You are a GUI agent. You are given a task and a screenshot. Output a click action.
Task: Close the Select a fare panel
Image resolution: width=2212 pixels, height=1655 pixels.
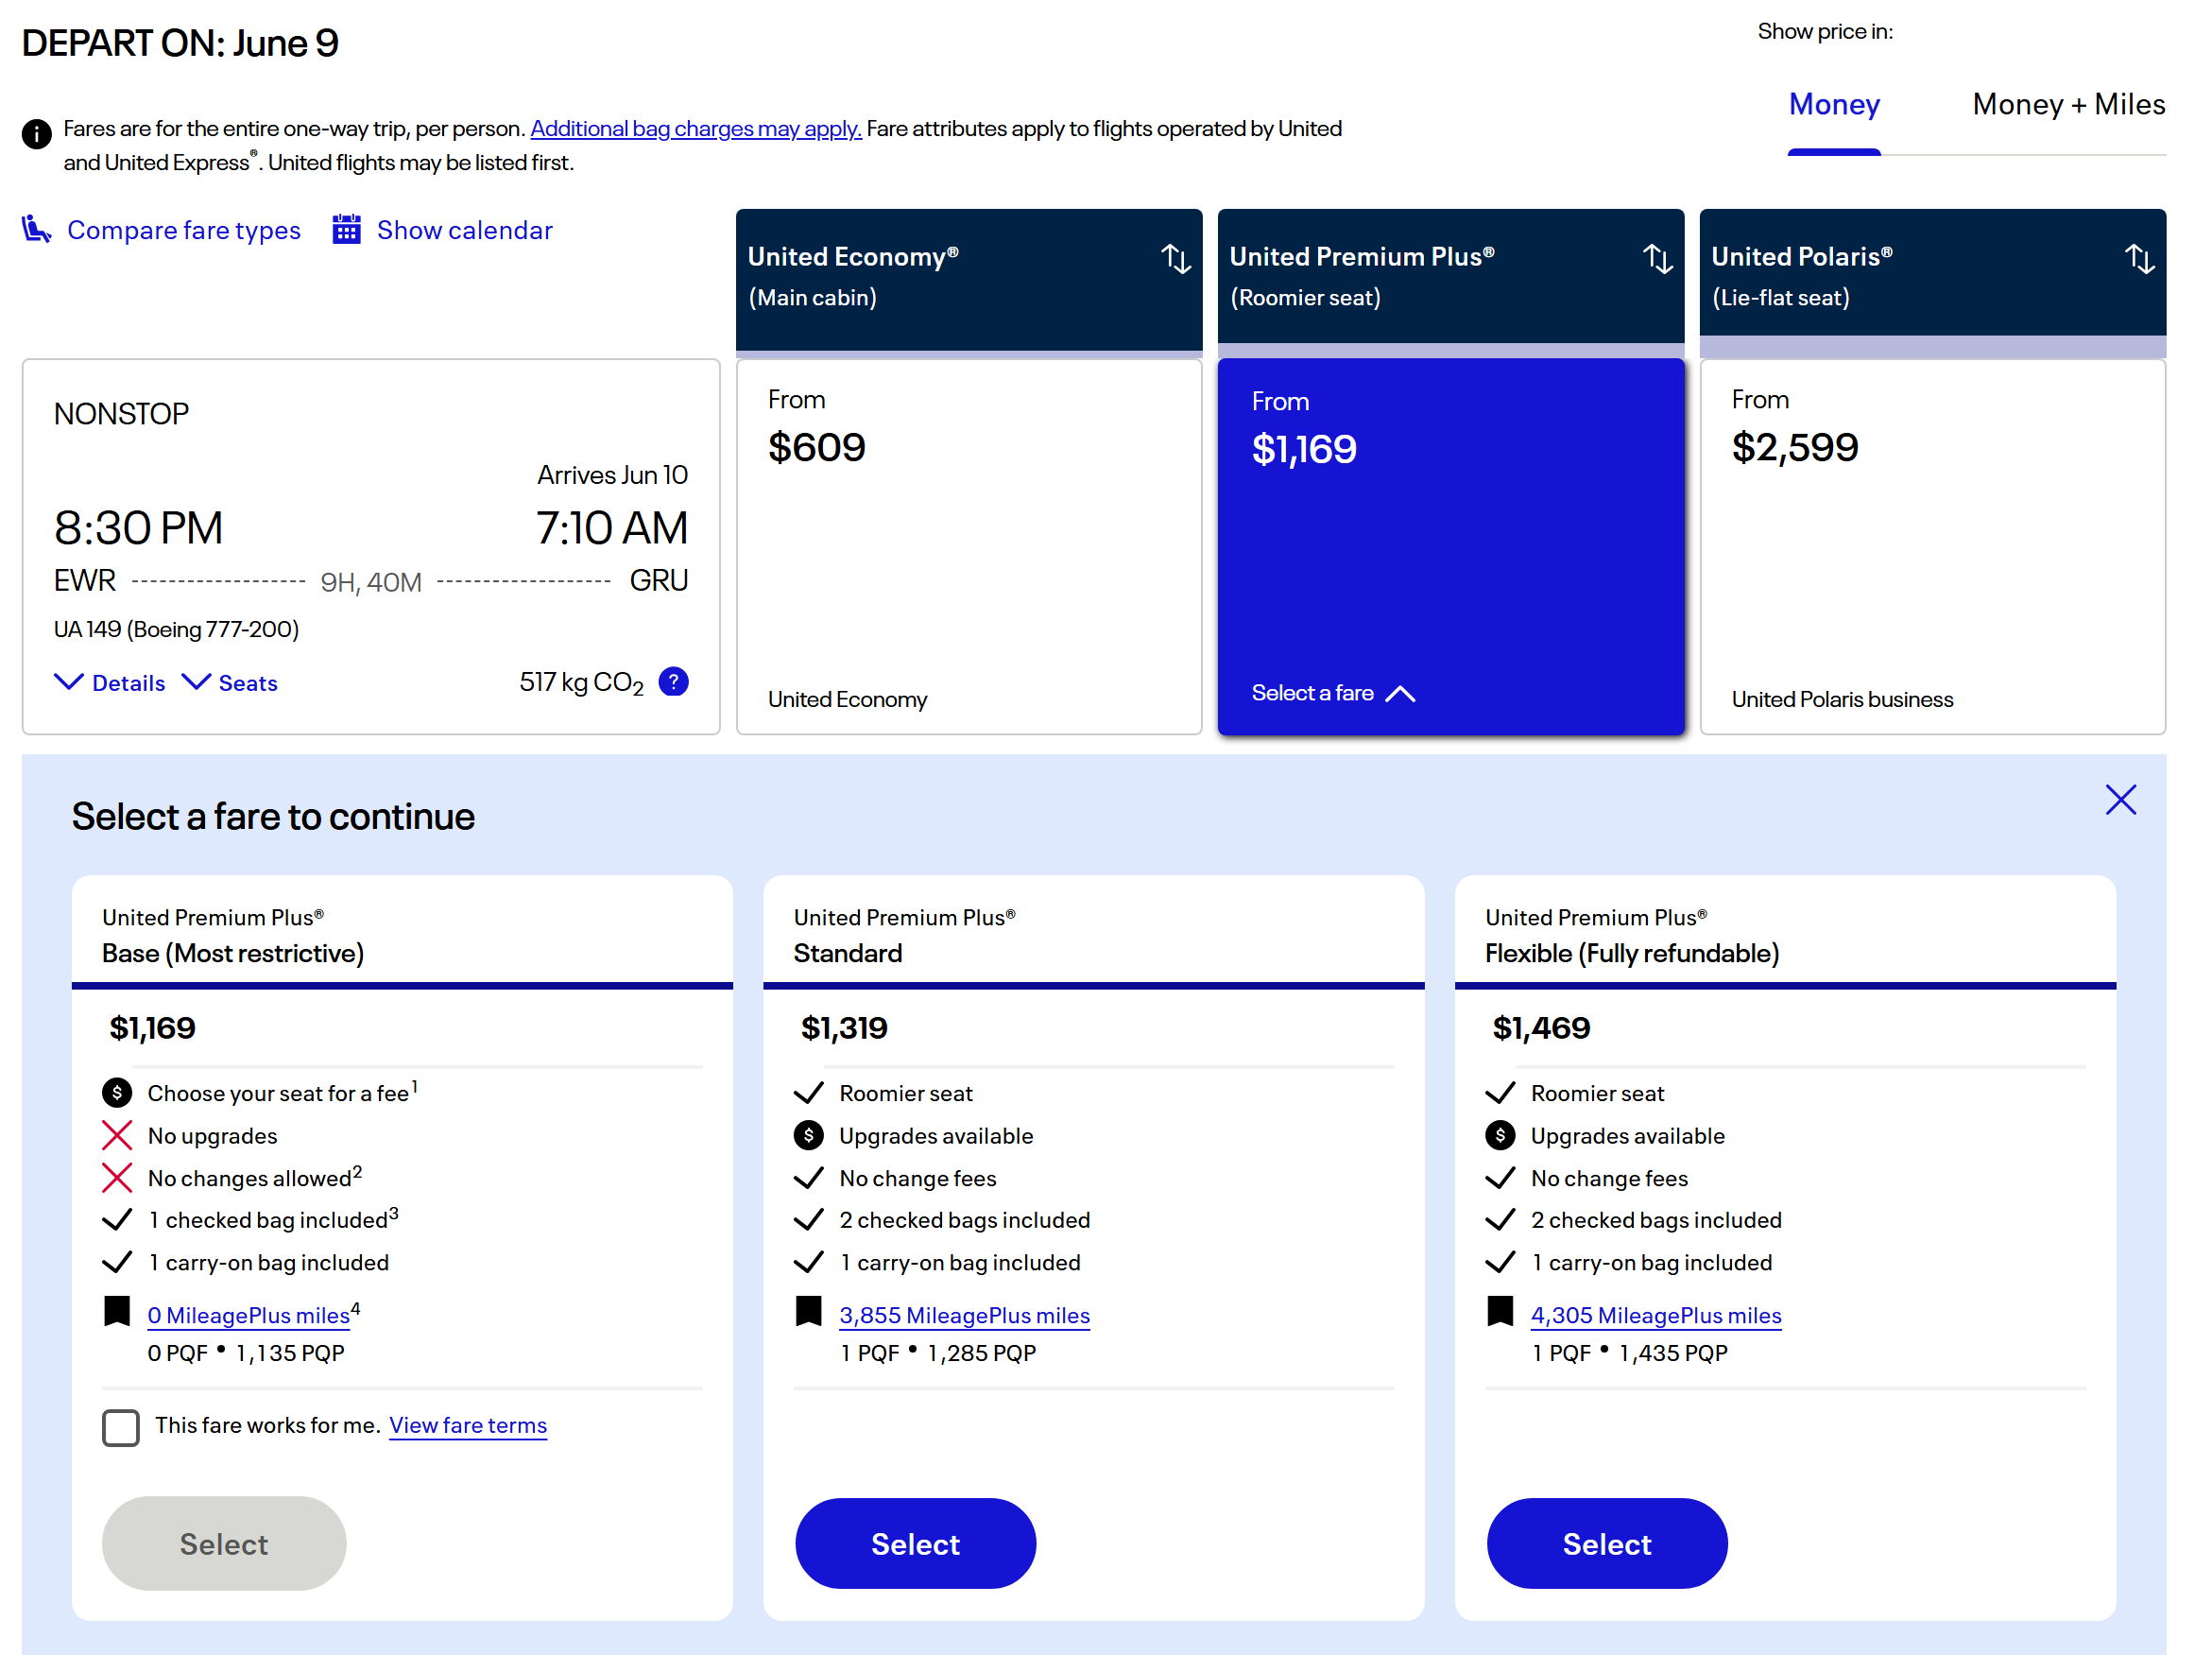coord(2120,799)
